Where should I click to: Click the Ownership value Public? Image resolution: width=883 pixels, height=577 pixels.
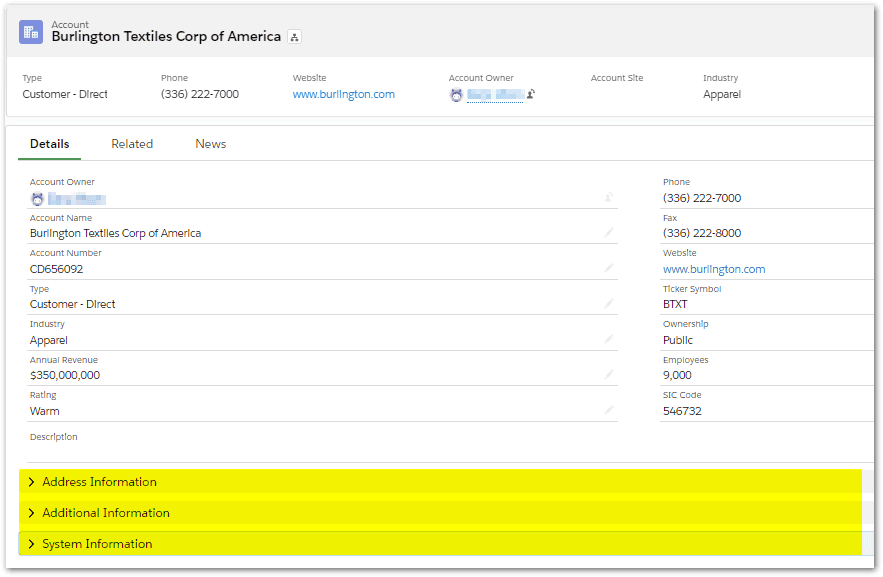[678, 340]
